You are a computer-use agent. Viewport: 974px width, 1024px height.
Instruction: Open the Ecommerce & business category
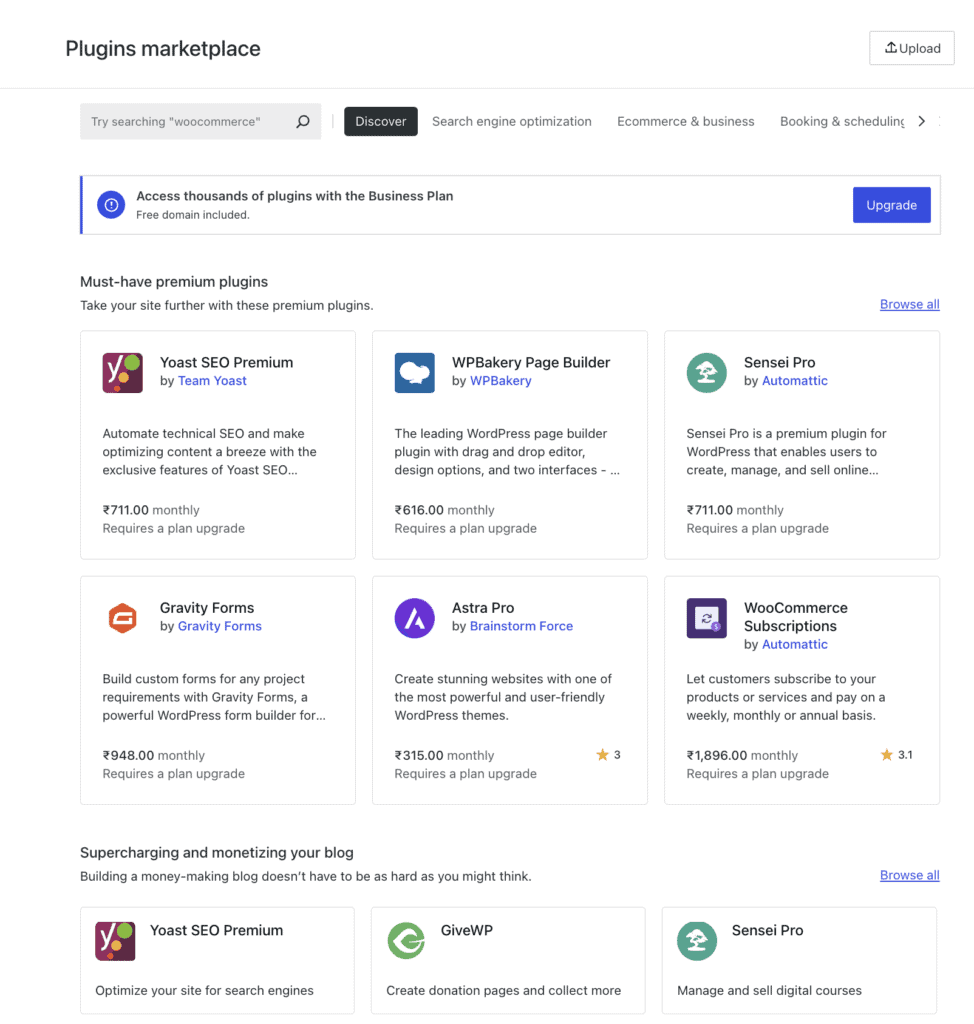(x=685, y=121)
